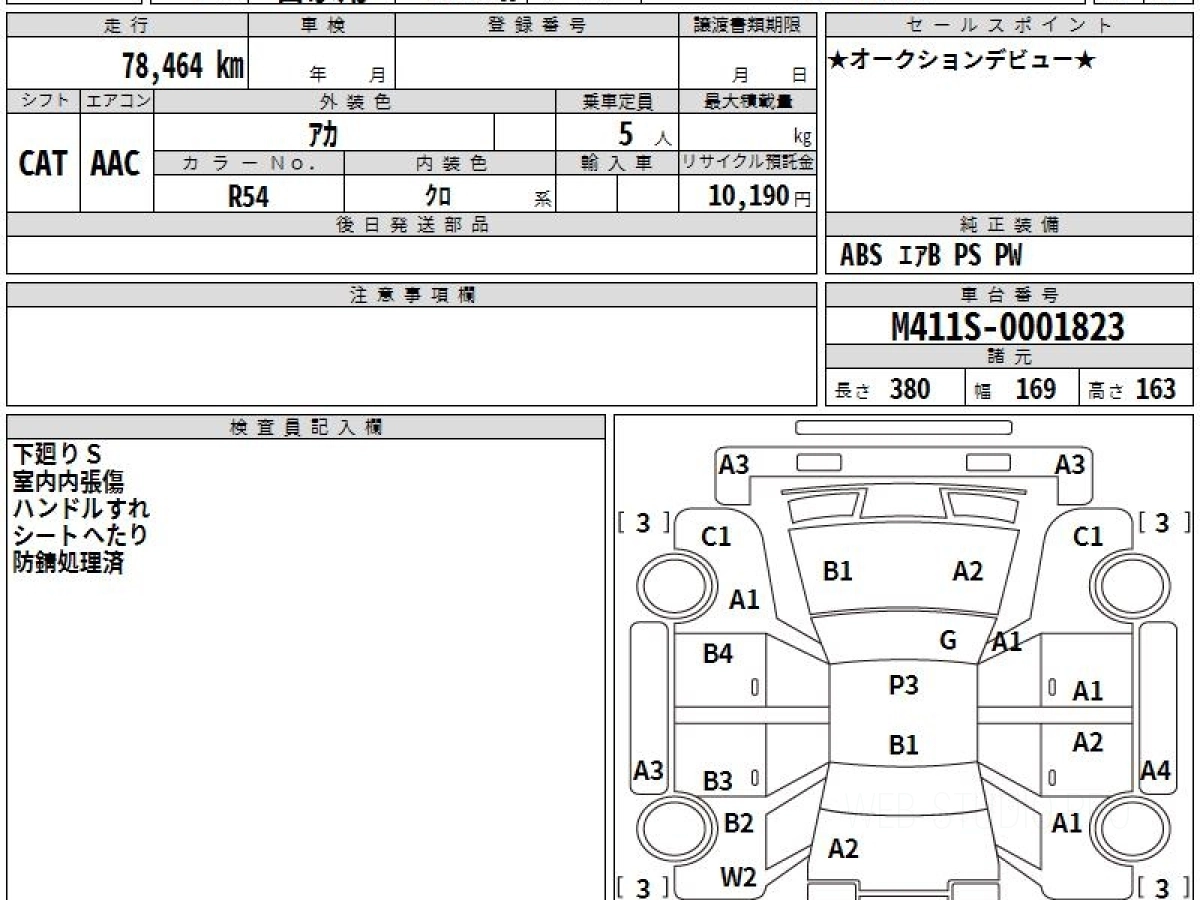
Task: Click the 登録番号 header cell
Action: (537, 26)
